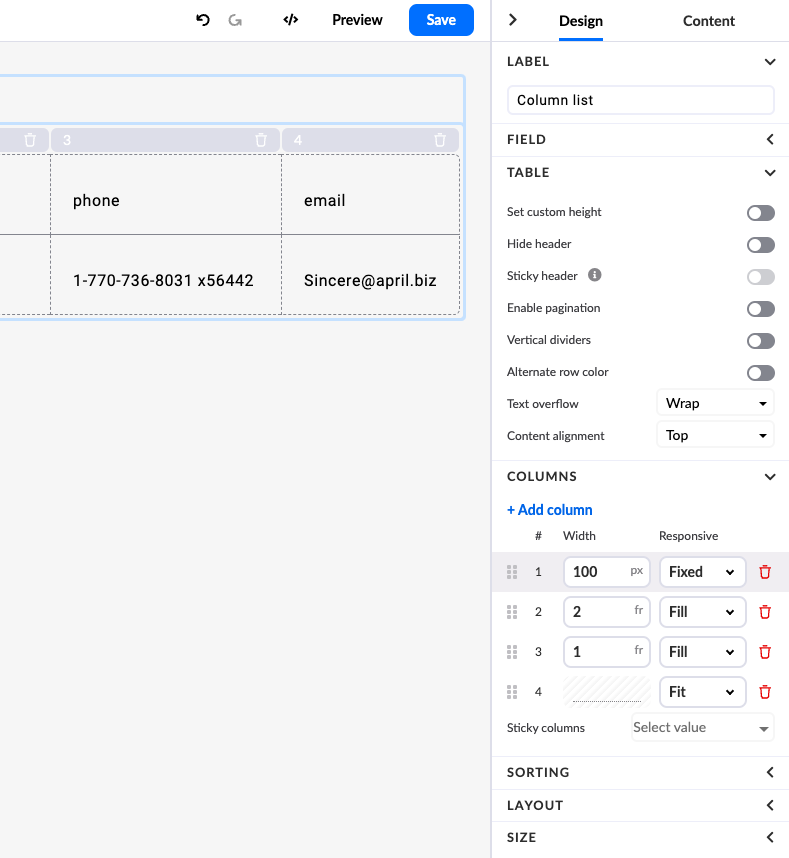Open the code editor icon
Screen dimensions: 789x858
(291, 20)
